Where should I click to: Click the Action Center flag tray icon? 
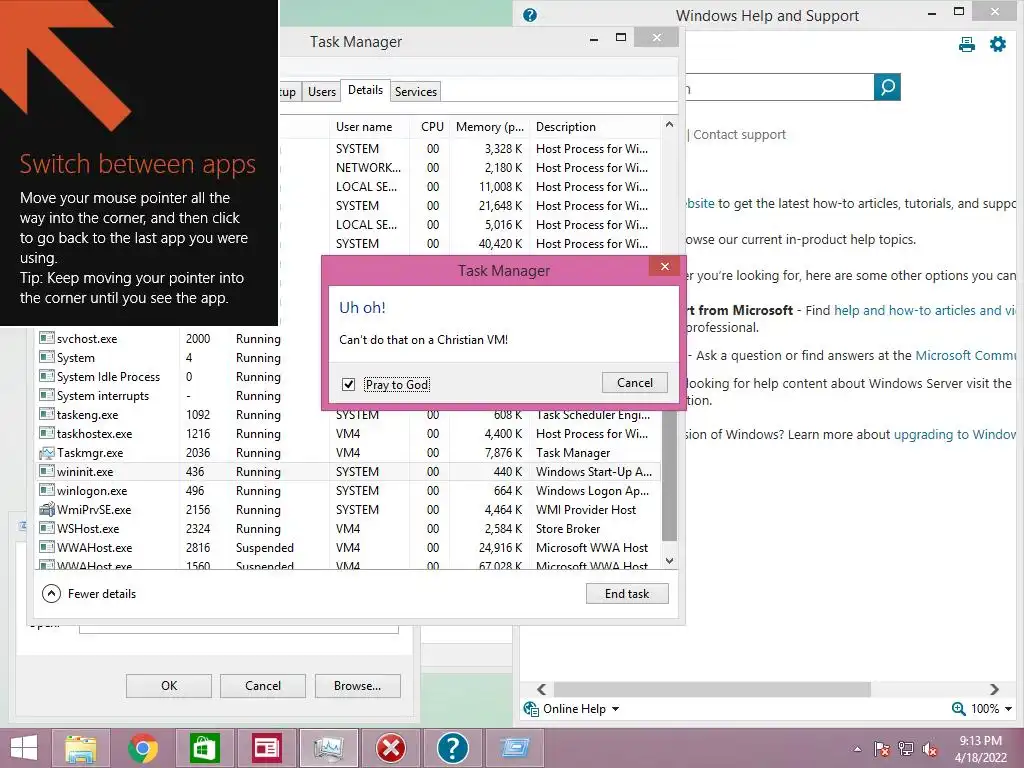pos(882,749)
